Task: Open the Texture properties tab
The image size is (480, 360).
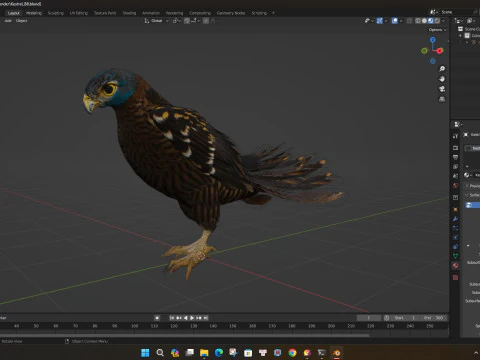Action: click(x=456, y=277)
